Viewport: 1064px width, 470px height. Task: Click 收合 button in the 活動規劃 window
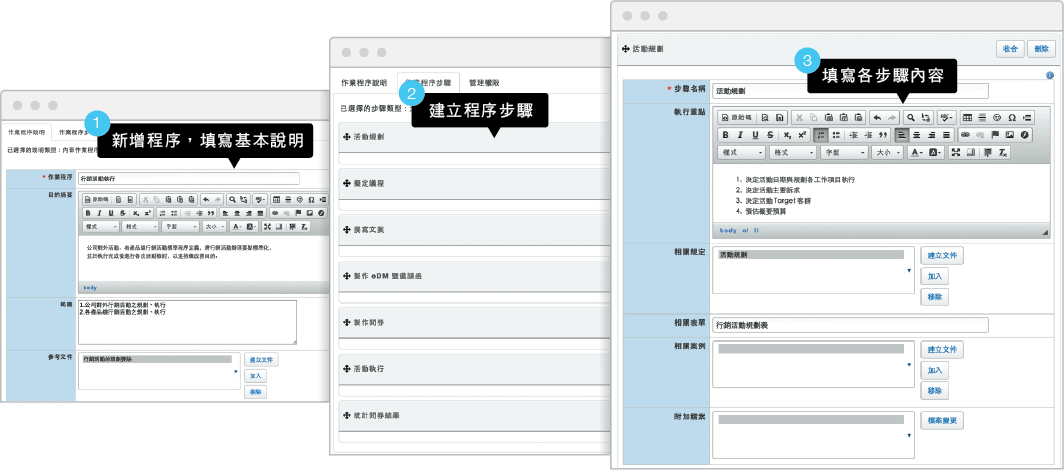[x=1010, y=49]
